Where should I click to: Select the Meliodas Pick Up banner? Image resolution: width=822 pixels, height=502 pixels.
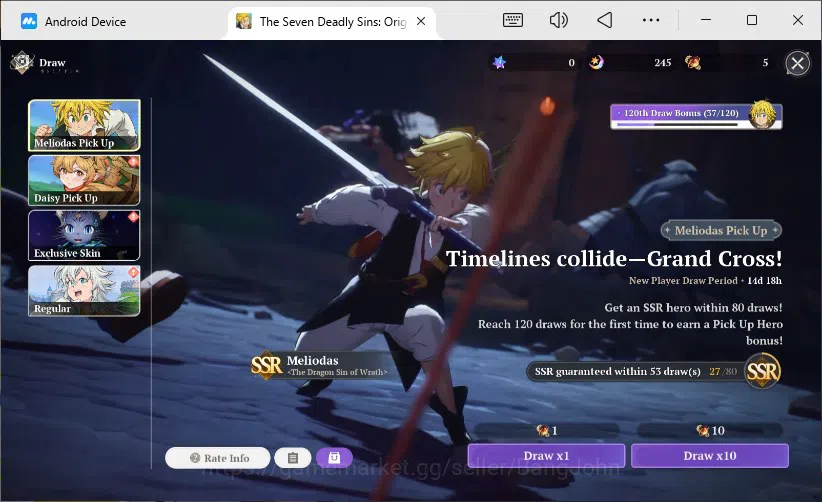coord(84,125)
